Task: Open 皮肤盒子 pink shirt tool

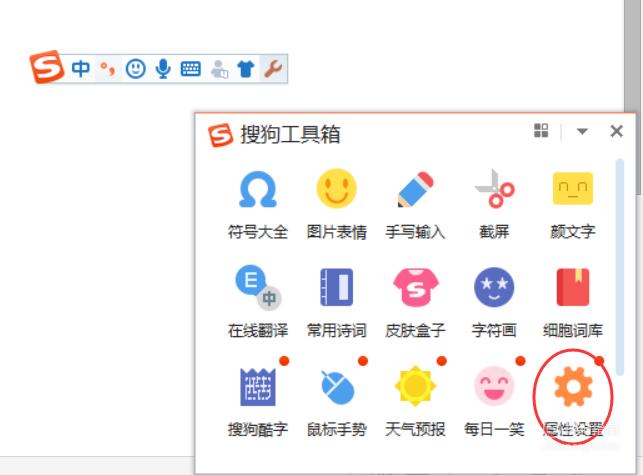Action: 415,302
